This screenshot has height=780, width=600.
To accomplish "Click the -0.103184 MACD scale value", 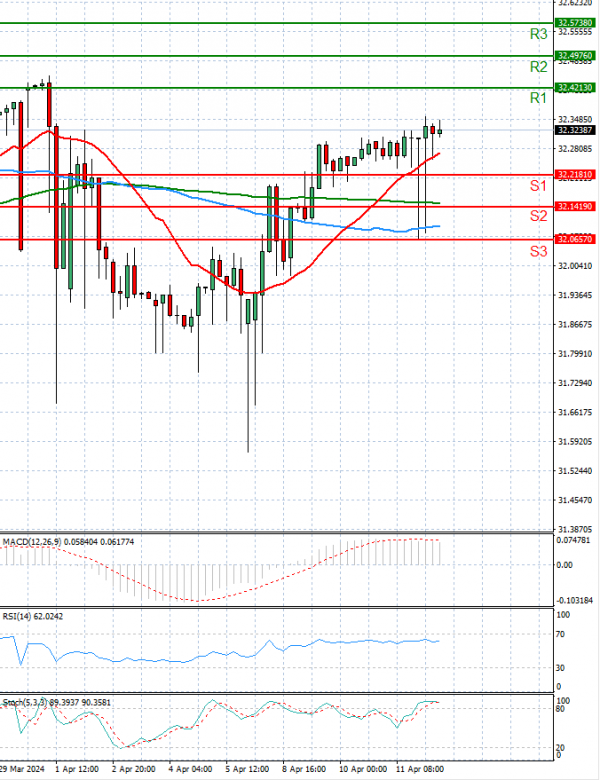I will [574, 601].
